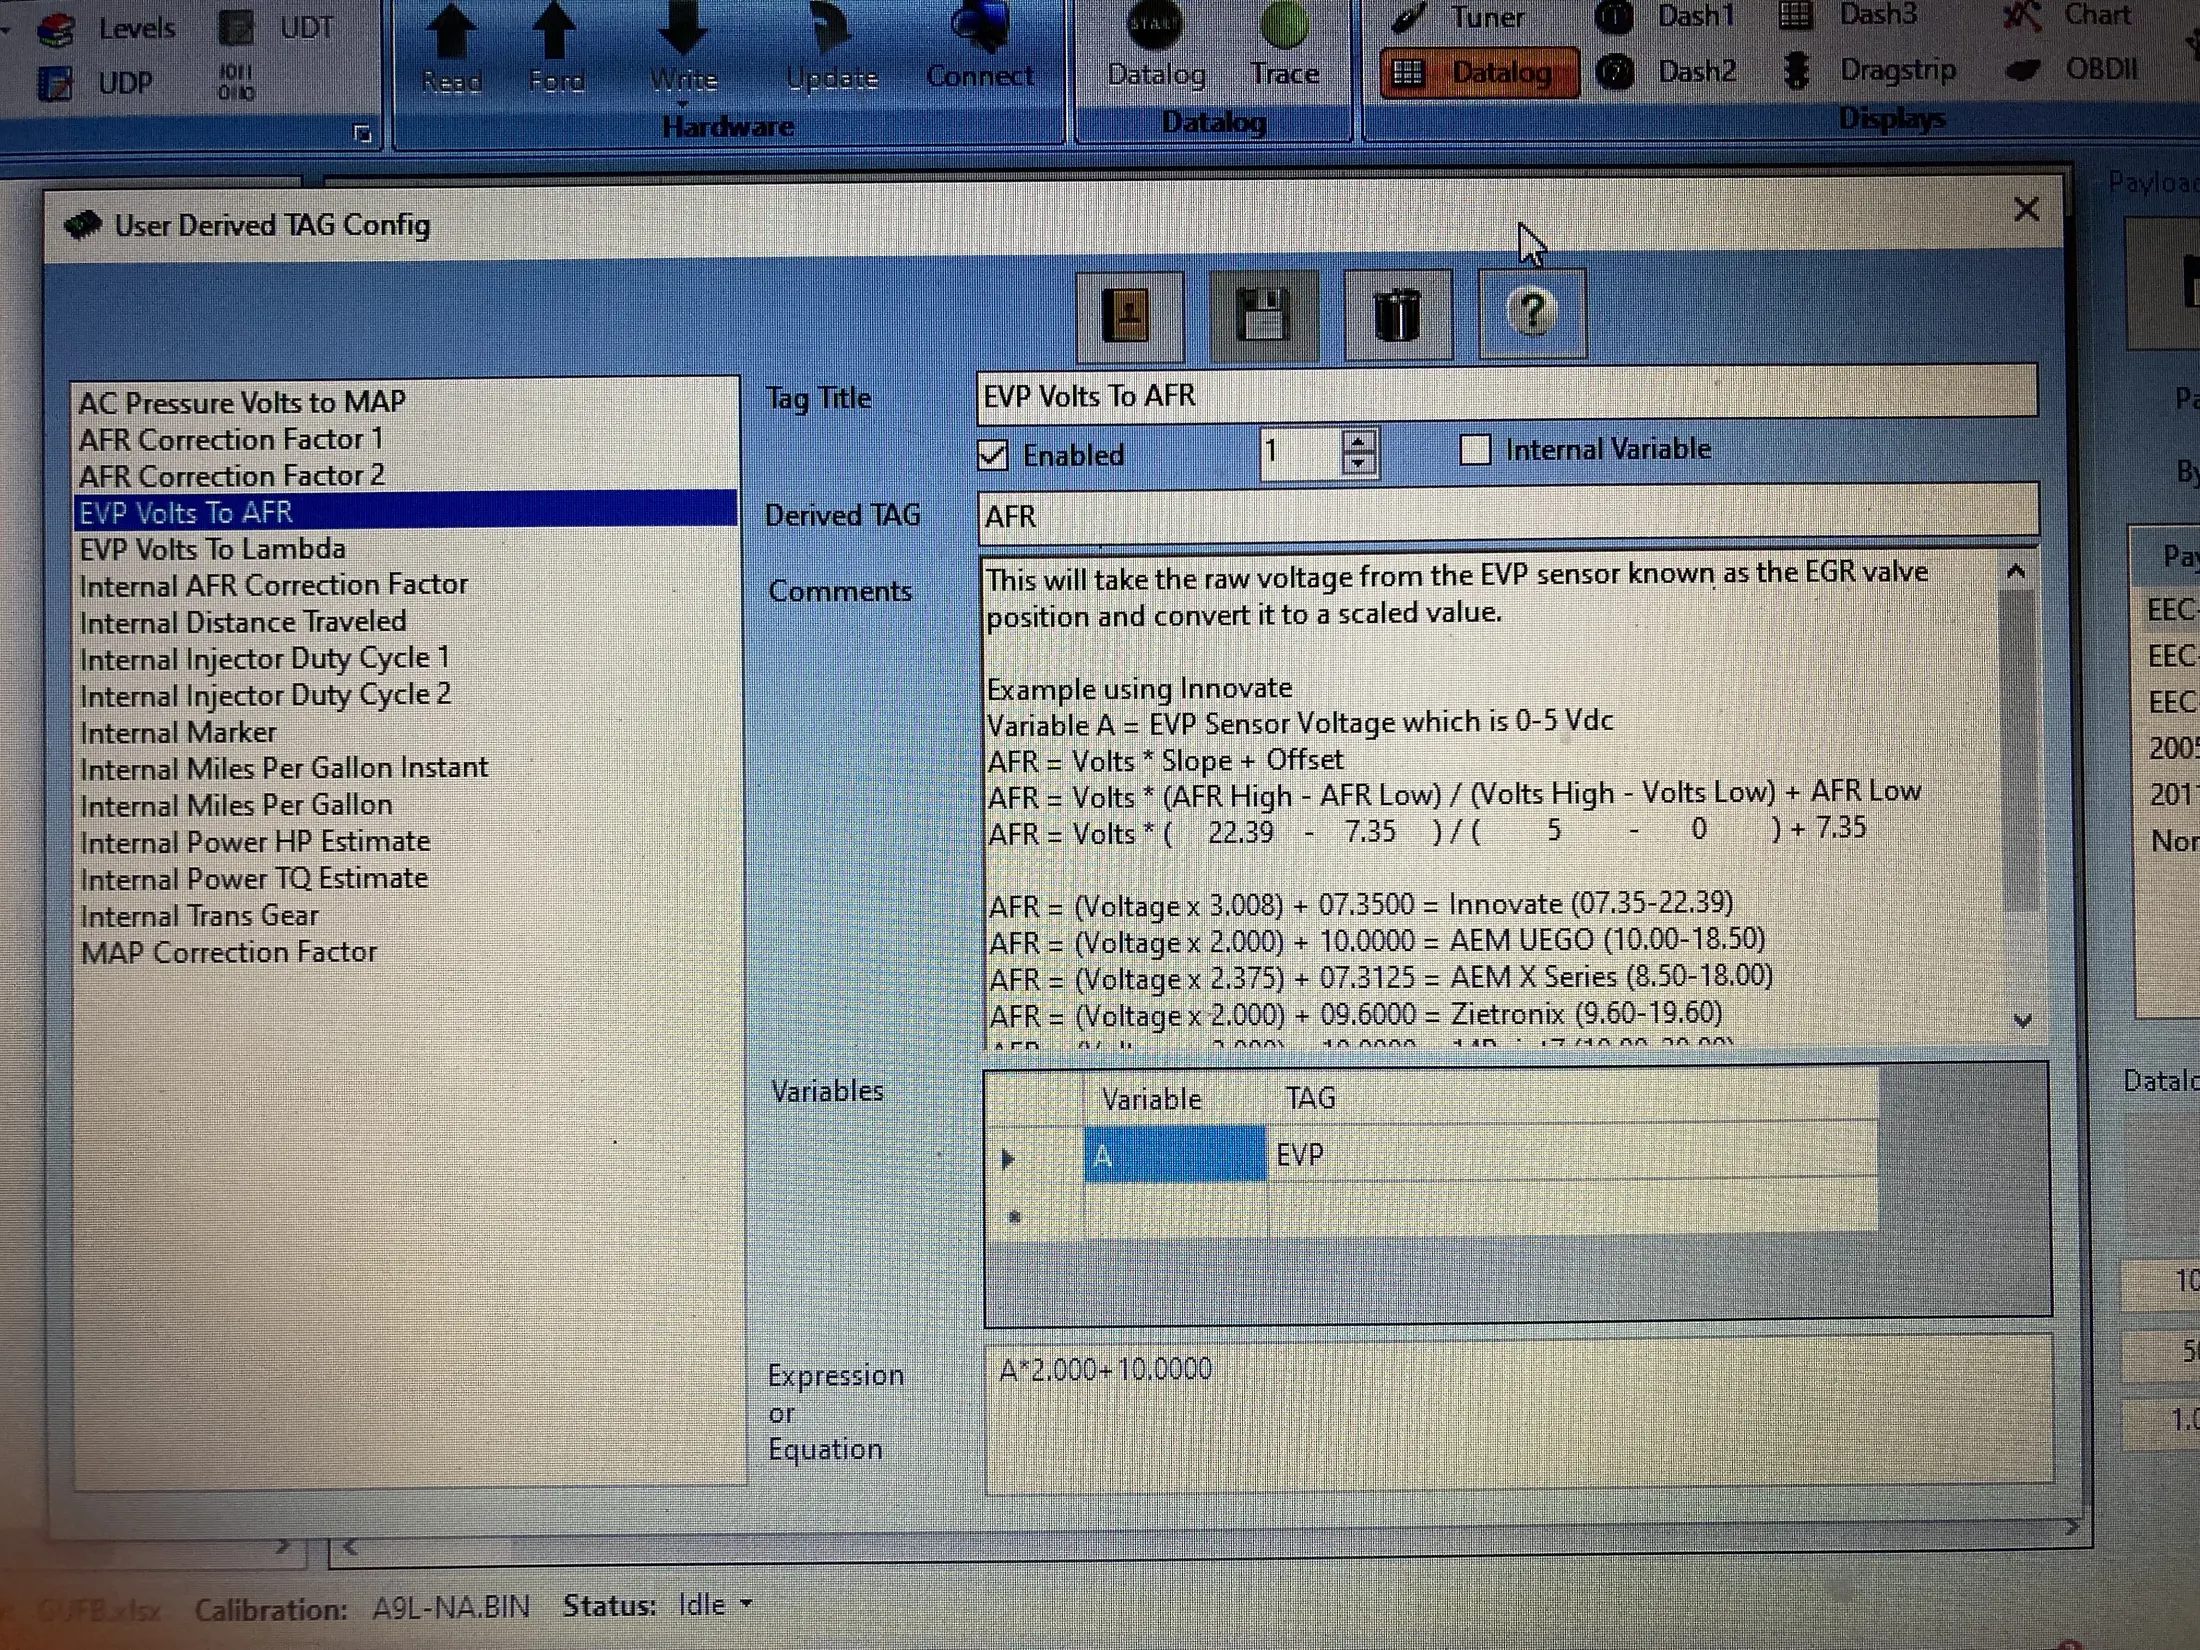Increase the stepper value next to Enabled
Image resolution: width=2200 pixels, height=1650 pixels.
[x=1358, y=441]
